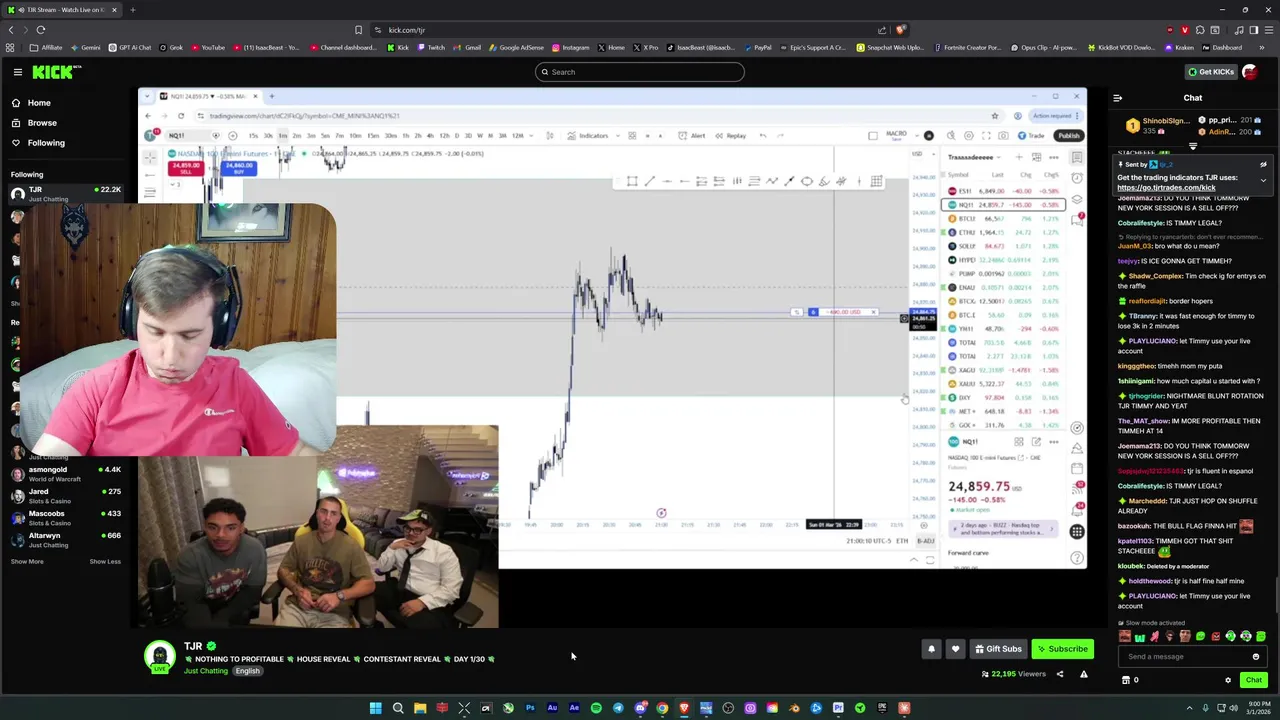1280x720 pixels.
Task: Open the Instagram bookmark
Action: 570,48
